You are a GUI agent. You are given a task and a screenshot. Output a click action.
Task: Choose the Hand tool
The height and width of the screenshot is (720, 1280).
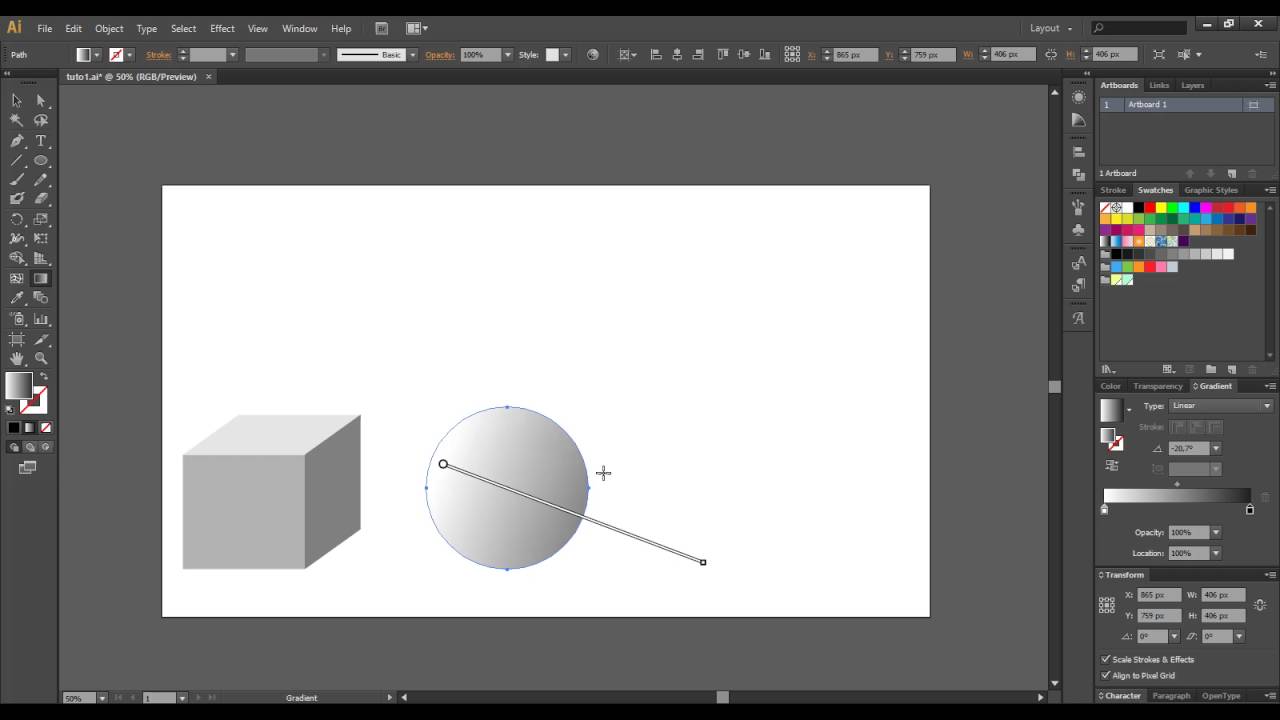pos(17,358)
